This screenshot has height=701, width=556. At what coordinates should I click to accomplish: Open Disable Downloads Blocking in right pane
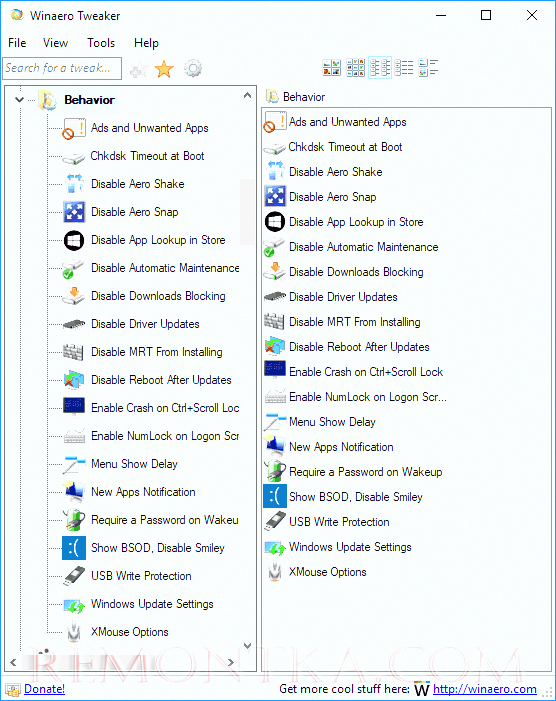pyautogui.click(x=356, y=272)
